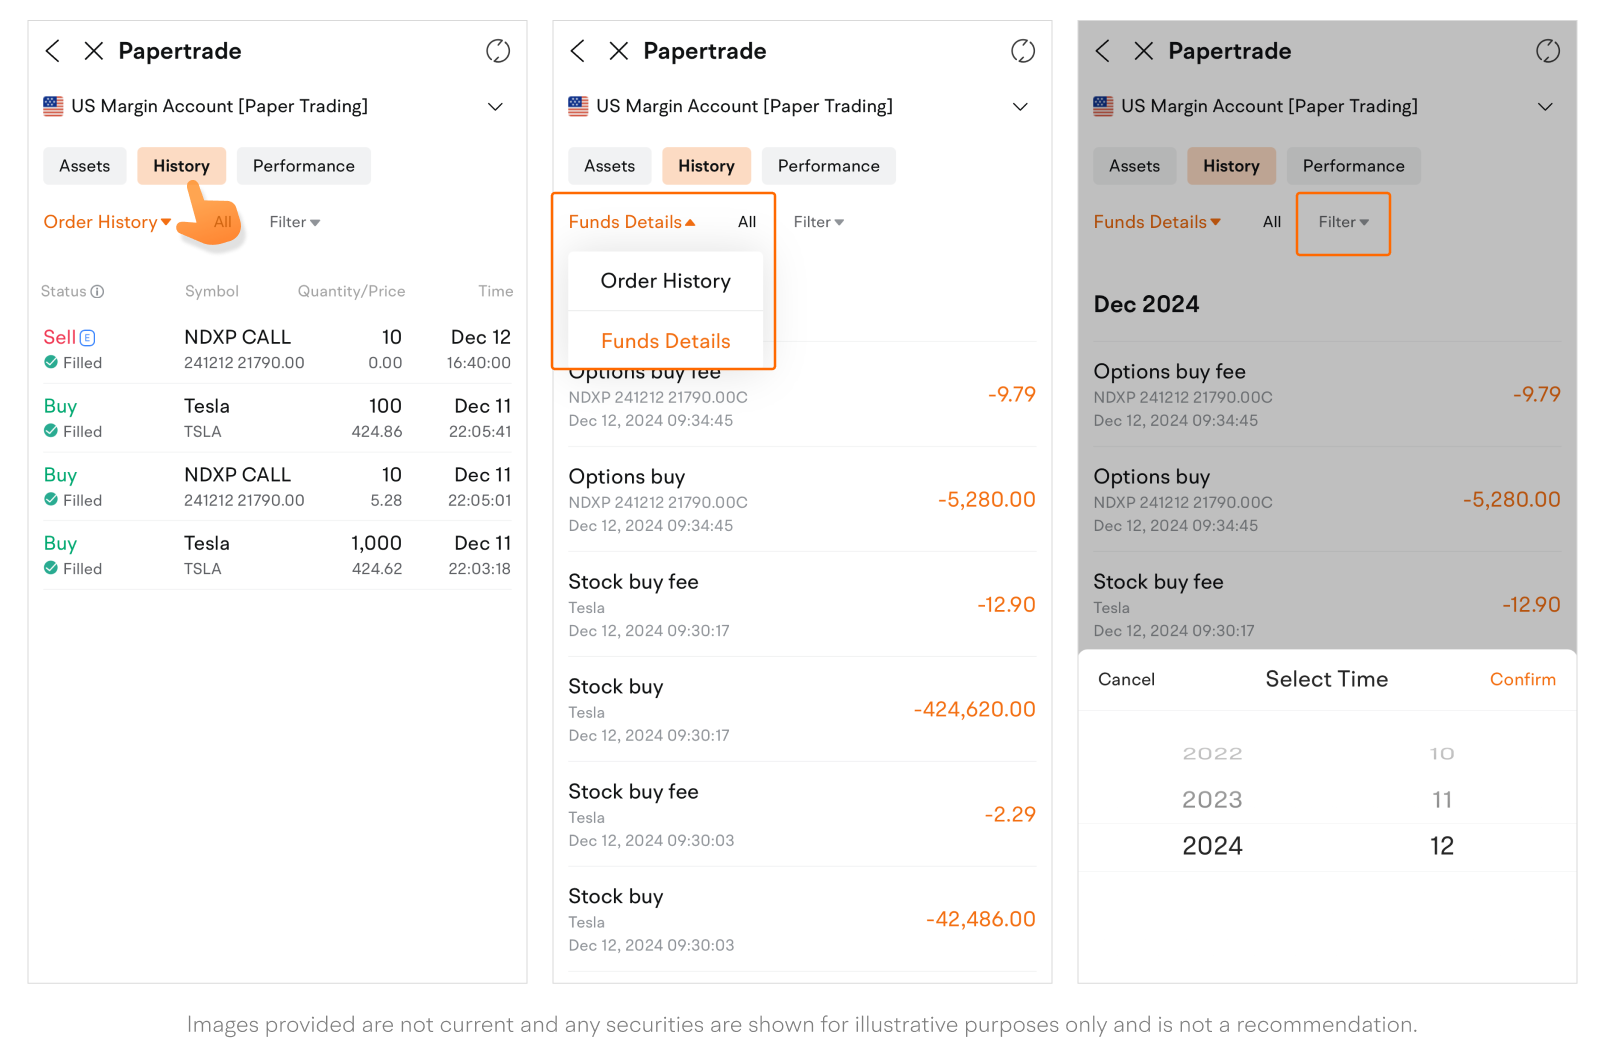Tap Confirm in the Select Time sheet
The width and height of the screenshot is (1605, 1060).
(x=1522, y=680)
